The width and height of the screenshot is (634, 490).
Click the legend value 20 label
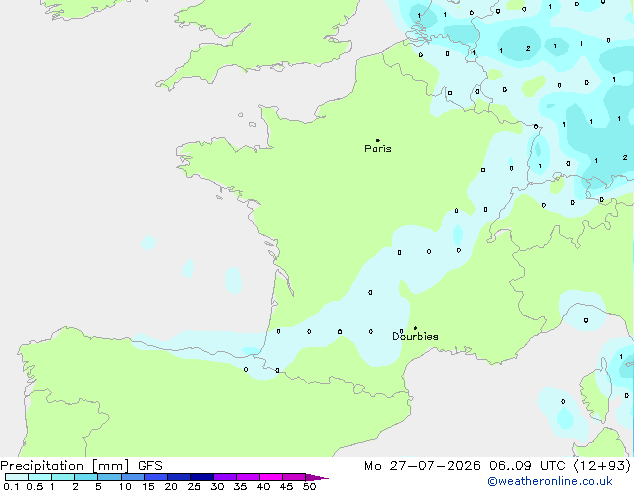(171, 486)
